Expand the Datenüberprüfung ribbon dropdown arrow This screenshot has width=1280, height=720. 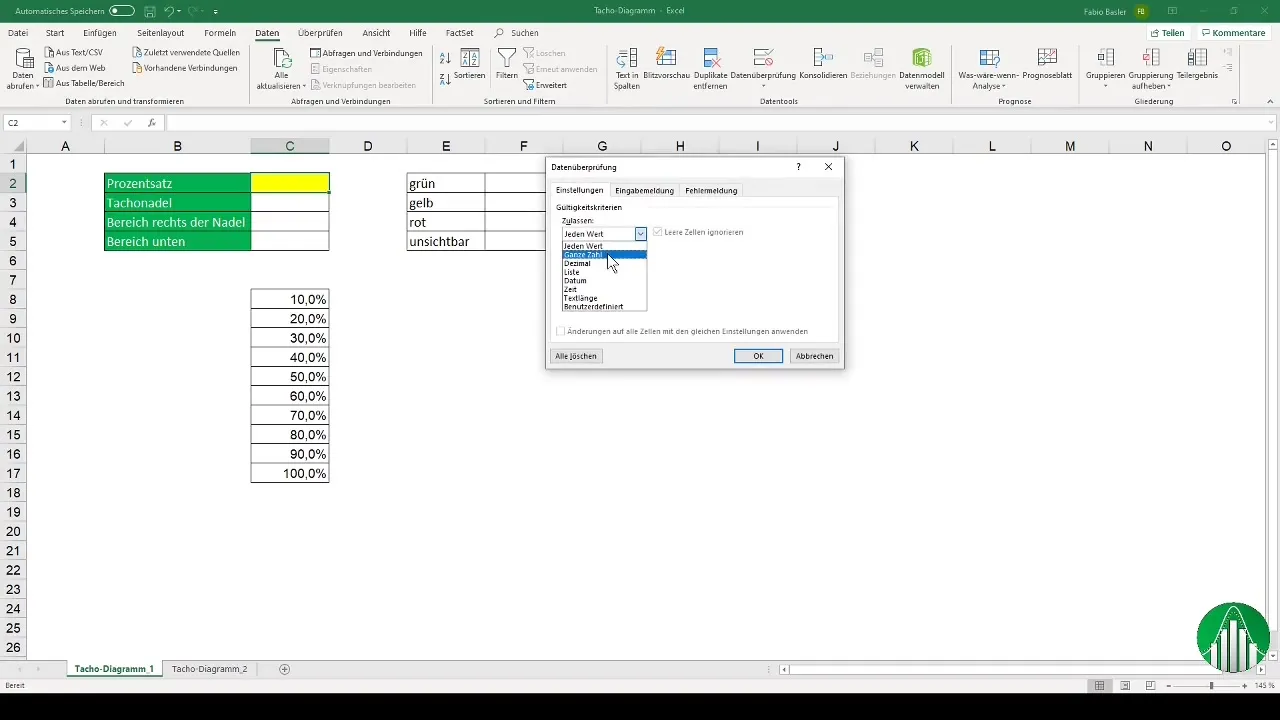click(x=763, y=87)
